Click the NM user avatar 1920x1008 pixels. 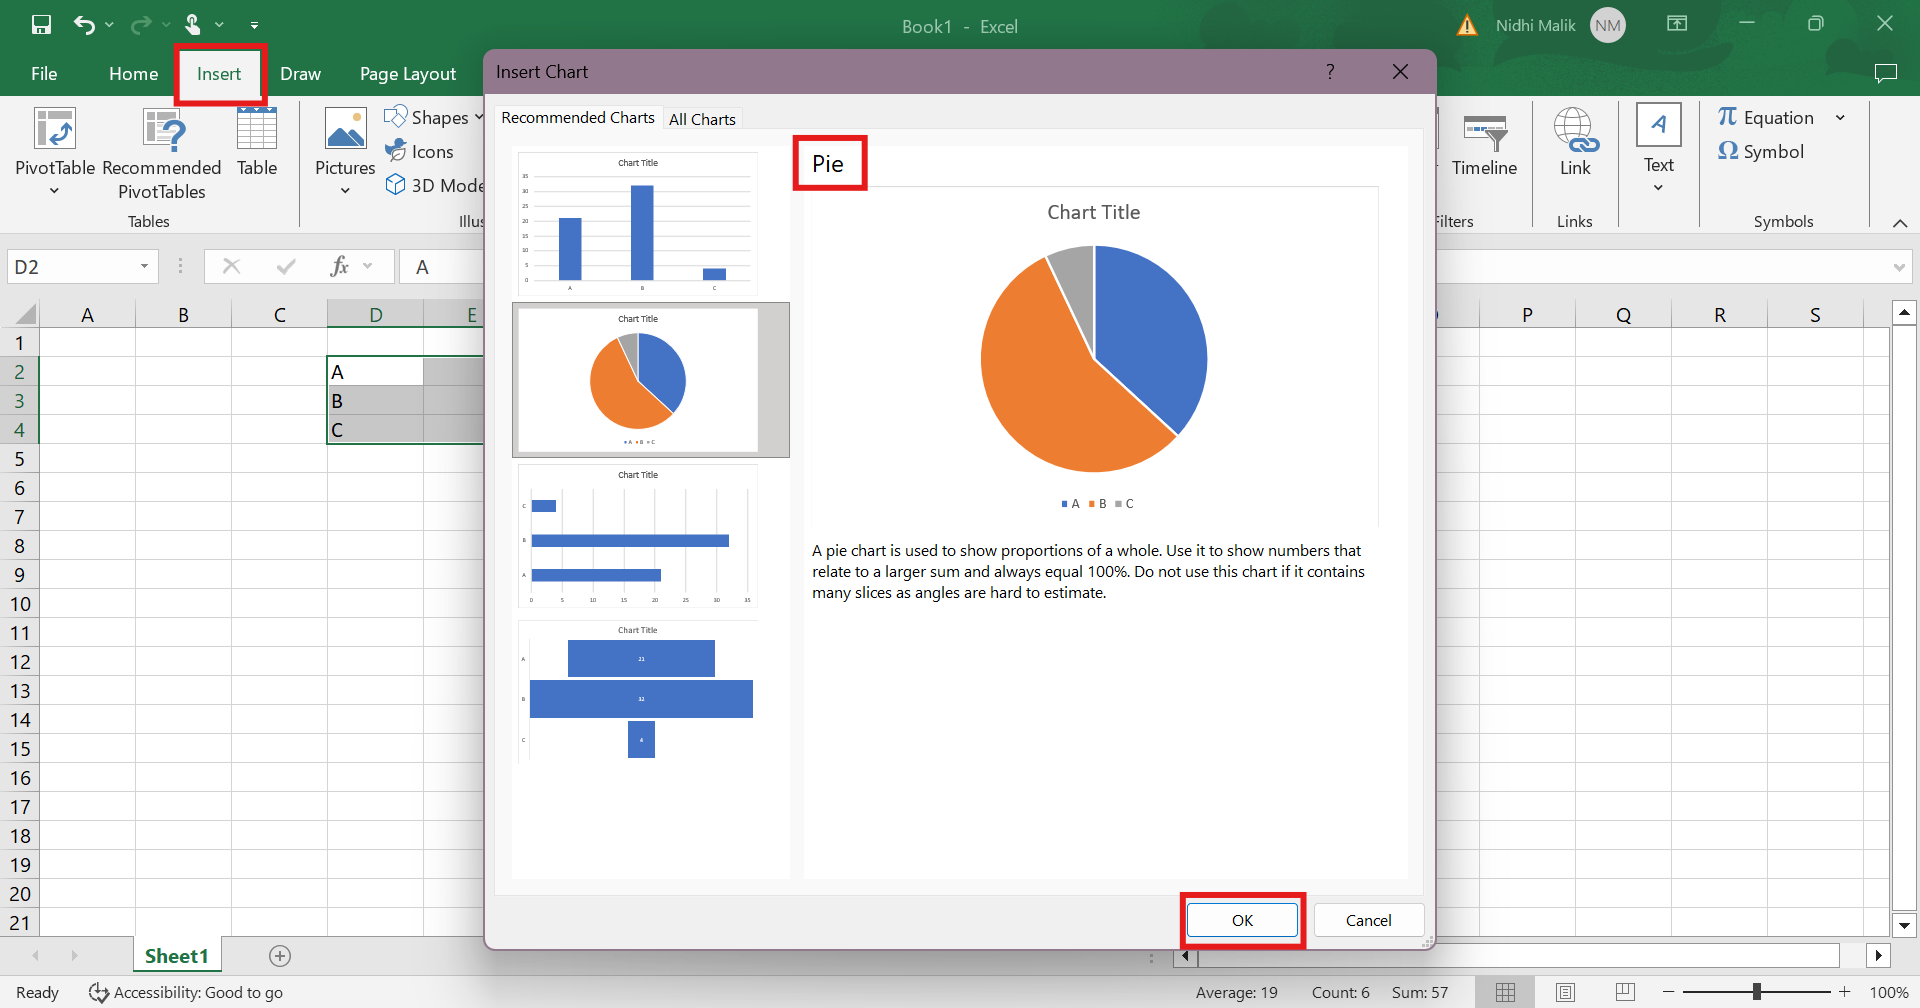coord(1608,26)
